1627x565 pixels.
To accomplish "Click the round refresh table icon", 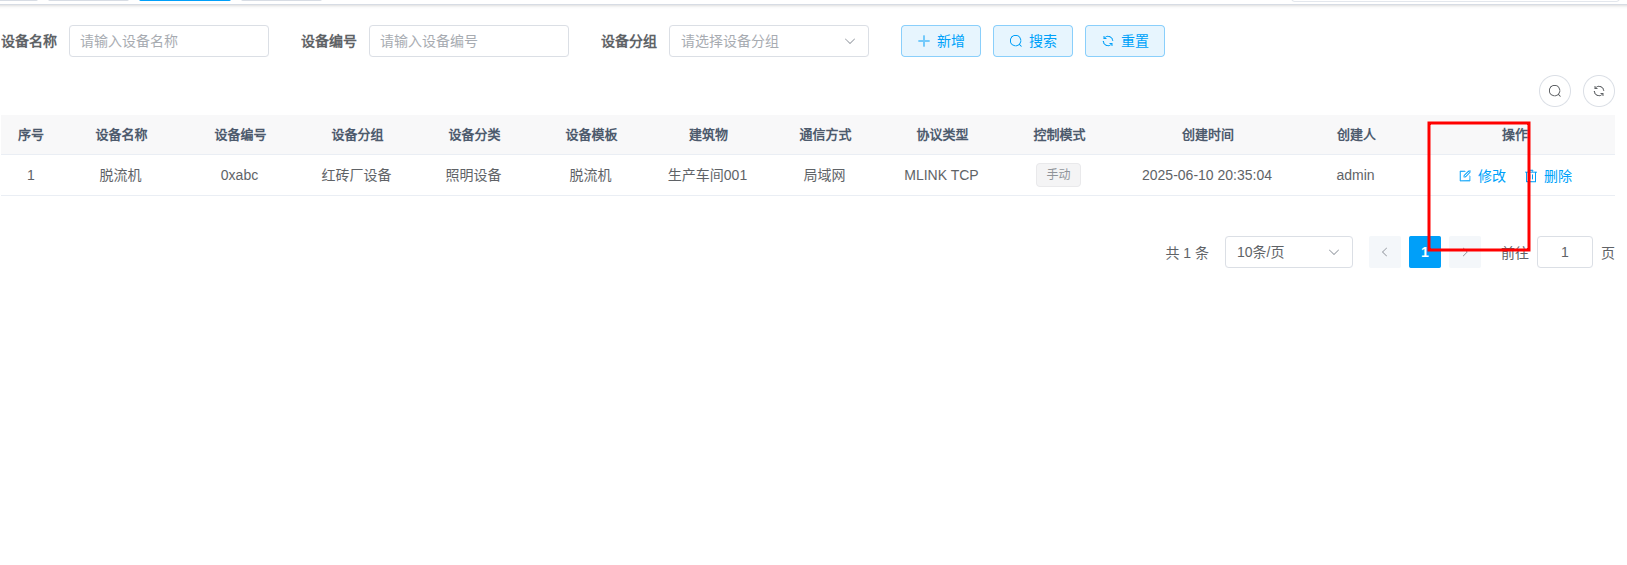I will click(1598, 91).
